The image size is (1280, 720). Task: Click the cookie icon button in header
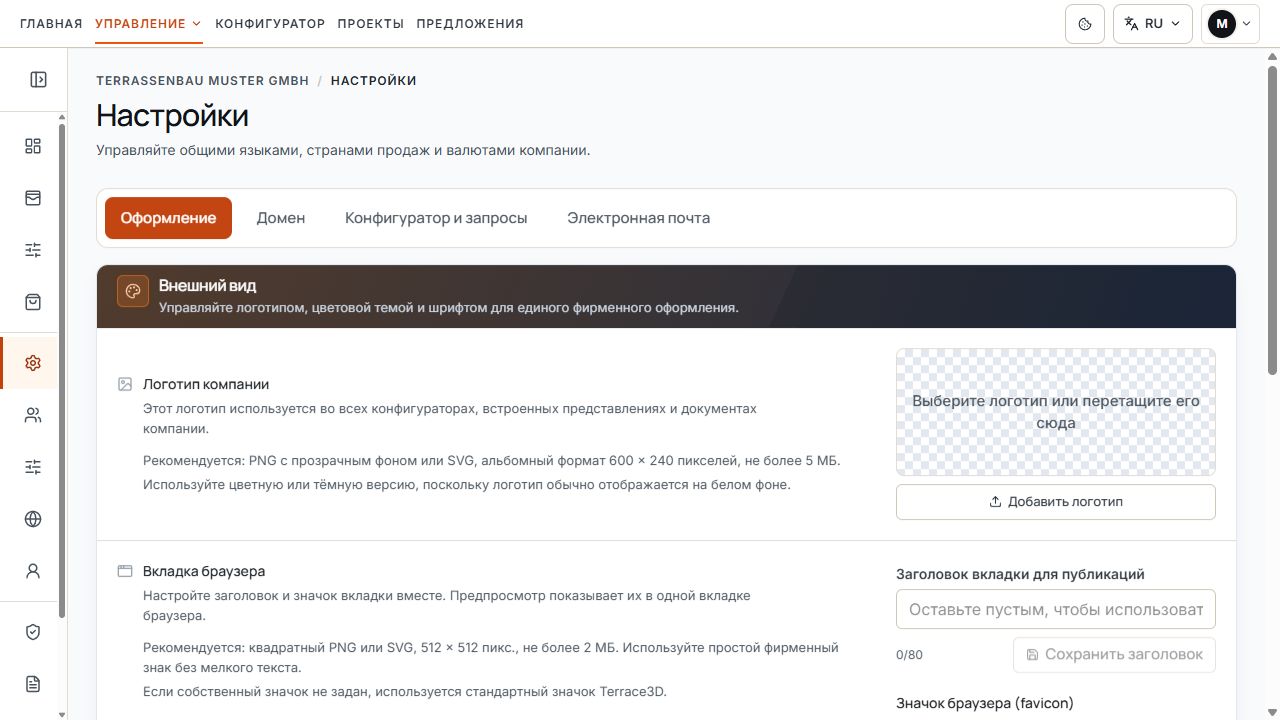[1085, 24]
